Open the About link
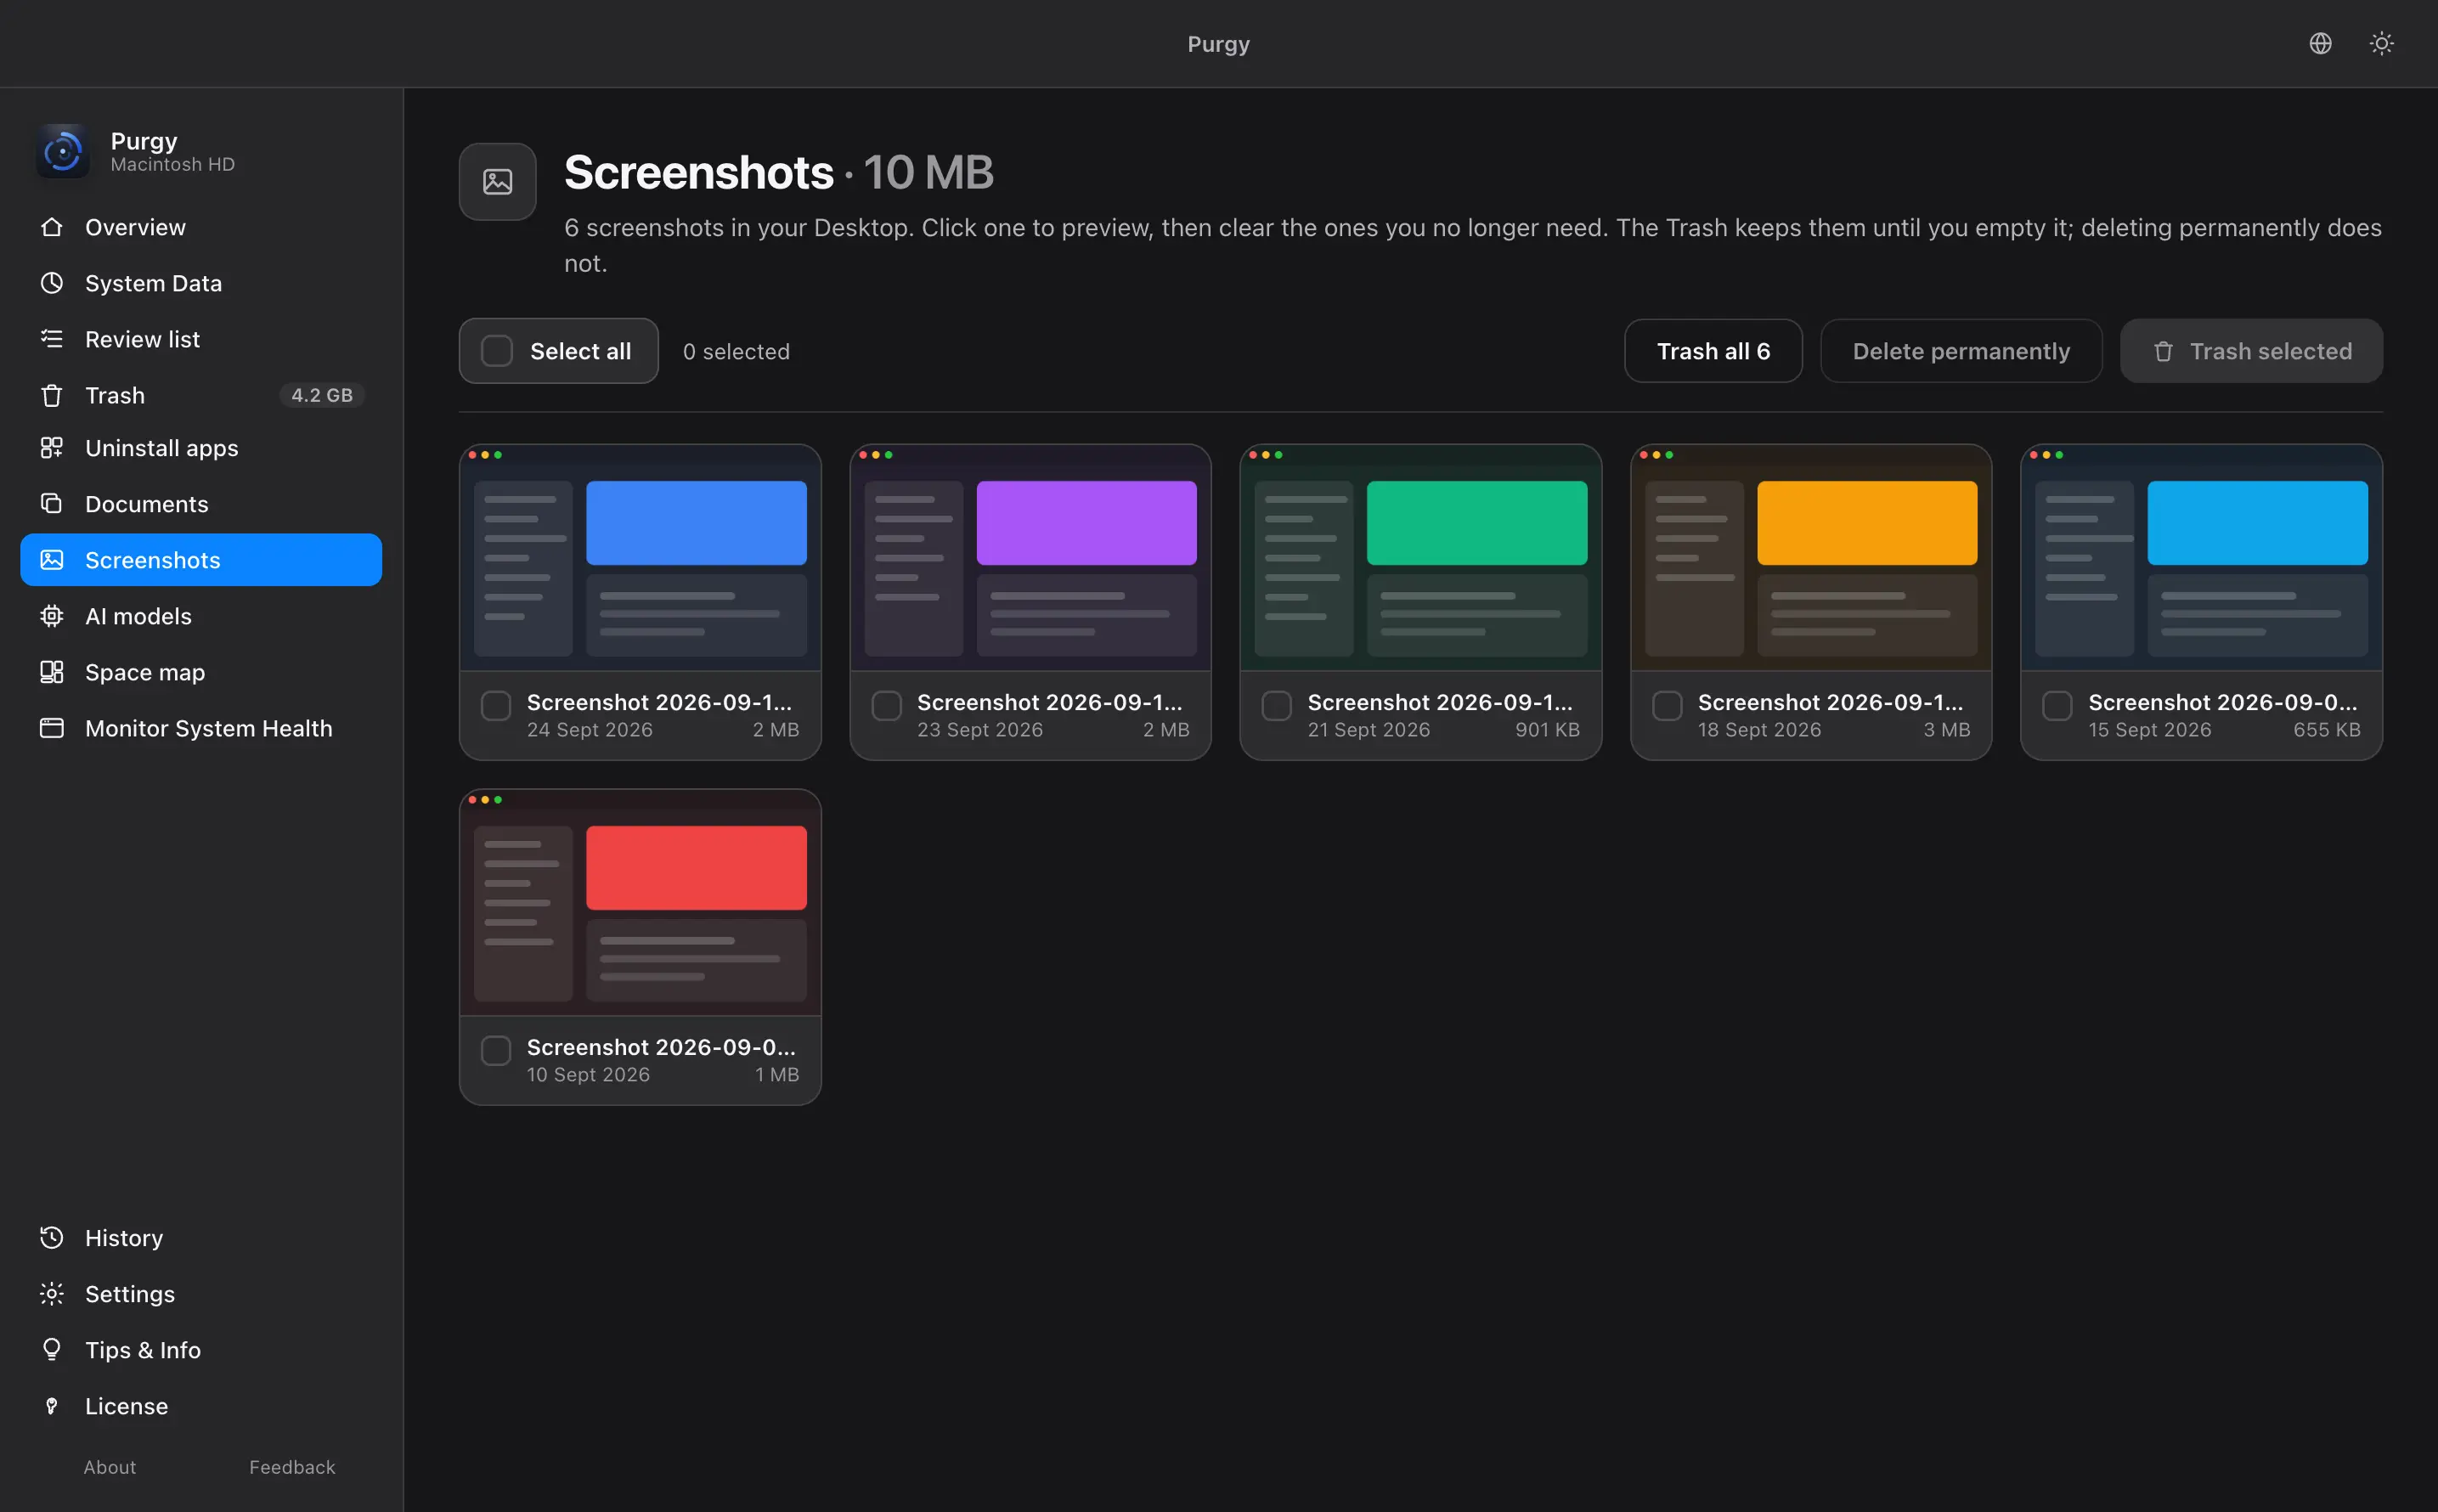This screenshot has height=1512, width=2438. (110, 1467)
